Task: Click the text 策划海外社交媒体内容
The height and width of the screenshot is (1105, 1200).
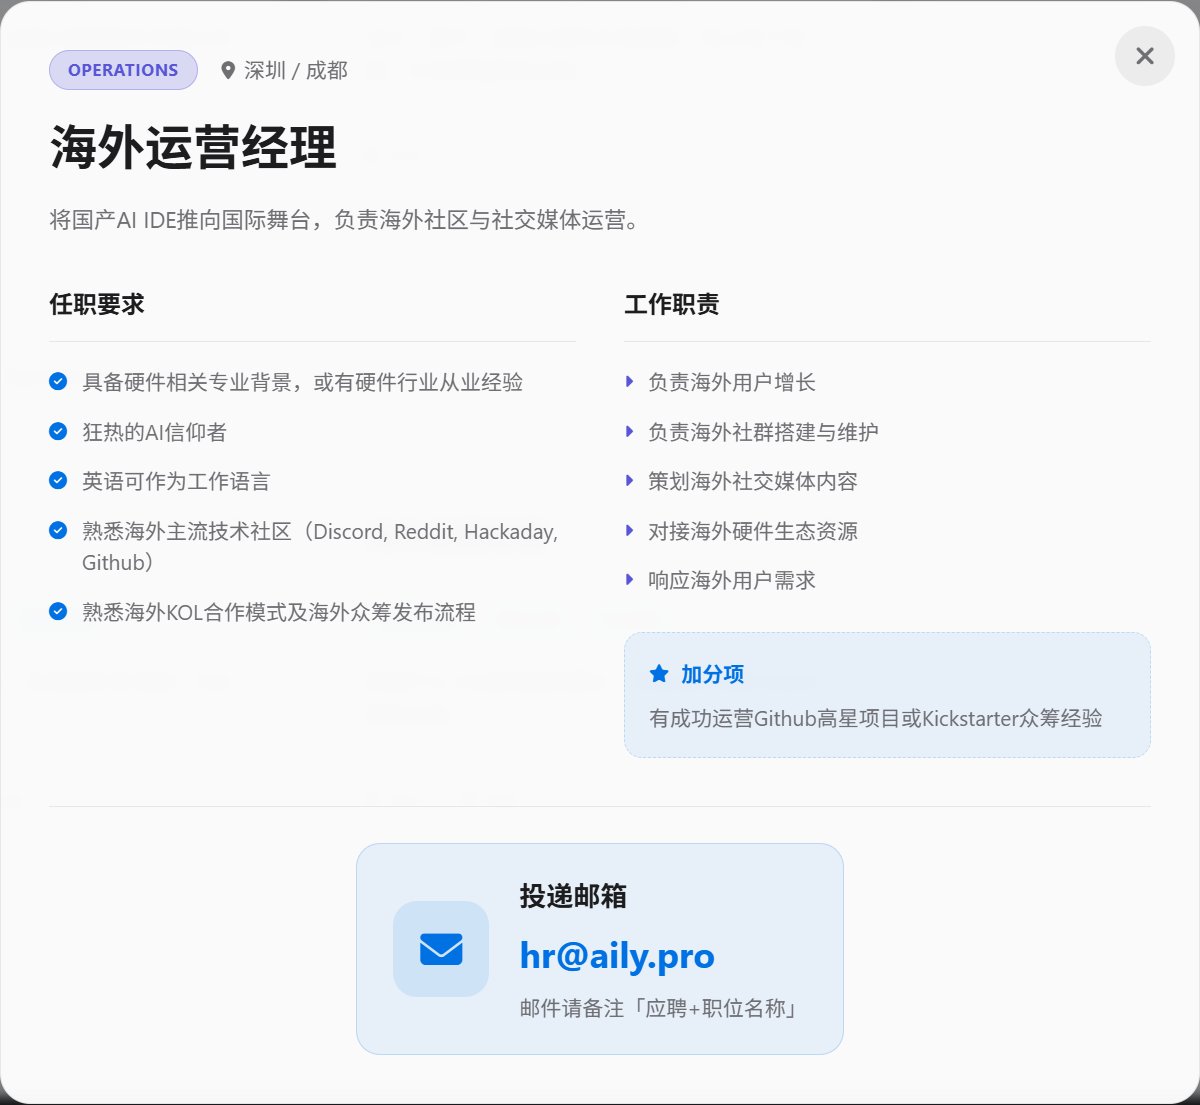Action: [x=753, y=481]
